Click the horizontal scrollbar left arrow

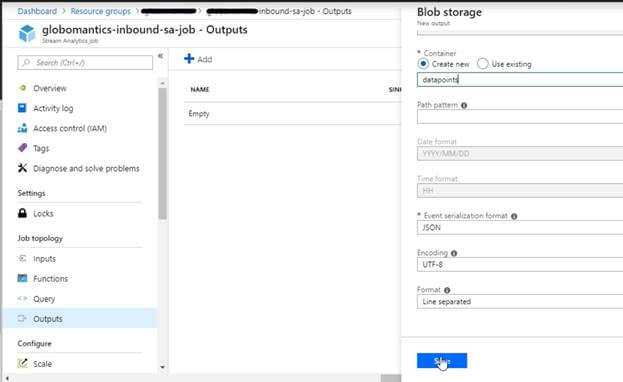[7, 378]
